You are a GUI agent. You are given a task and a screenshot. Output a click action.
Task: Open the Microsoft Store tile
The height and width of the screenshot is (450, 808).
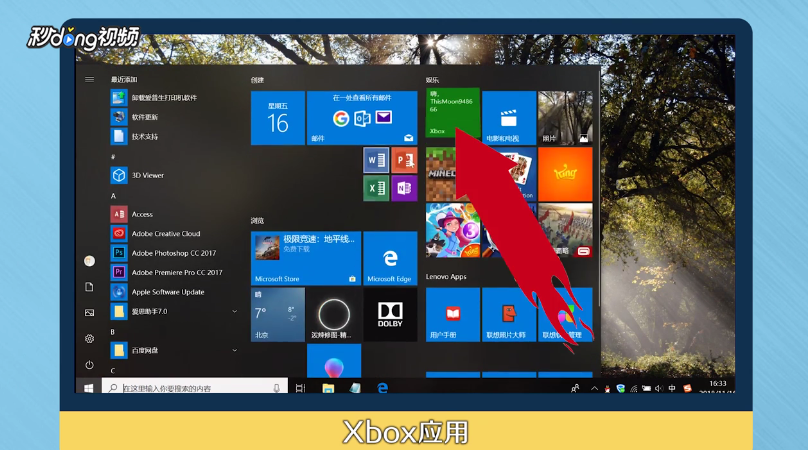point(306,258)
